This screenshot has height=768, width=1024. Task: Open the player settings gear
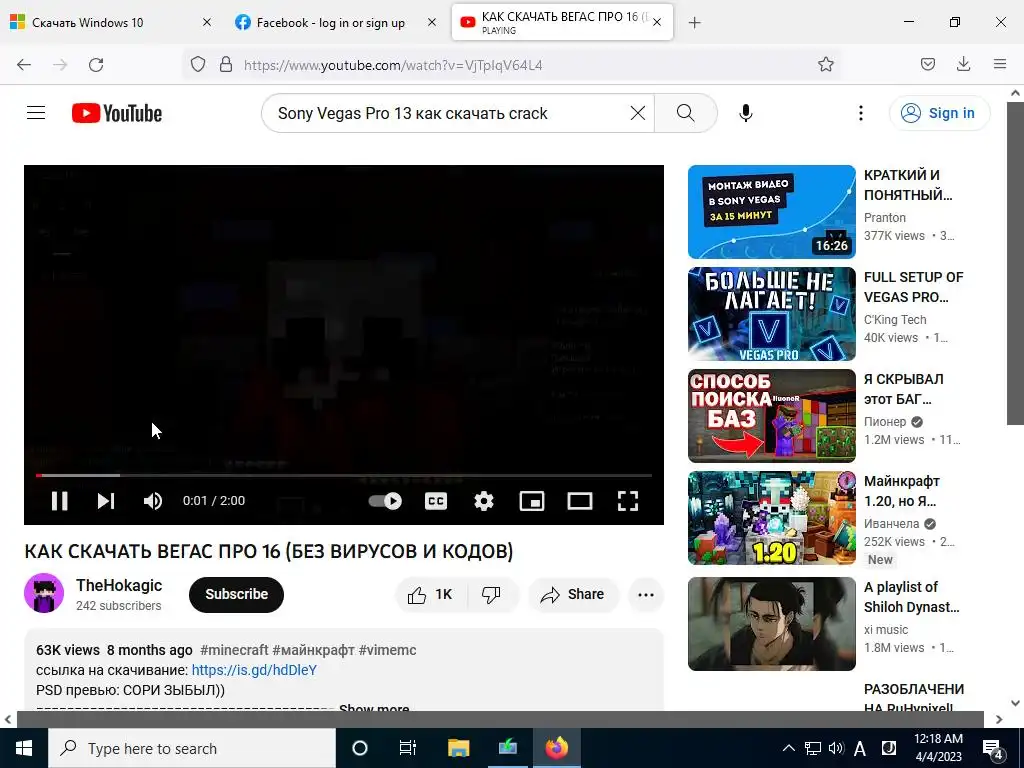point(484,501)
